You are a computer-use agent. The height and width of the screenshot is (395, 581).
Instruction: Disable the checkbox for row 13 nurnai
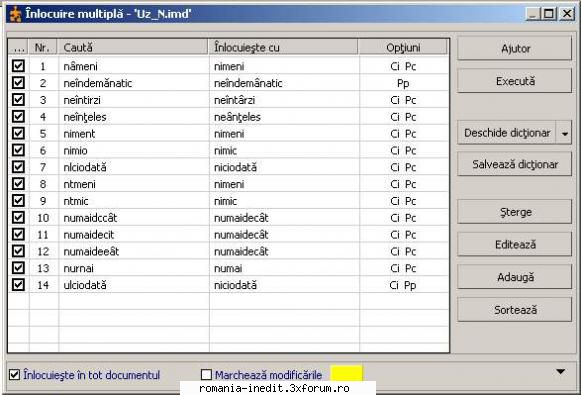[x=18, y=268]
